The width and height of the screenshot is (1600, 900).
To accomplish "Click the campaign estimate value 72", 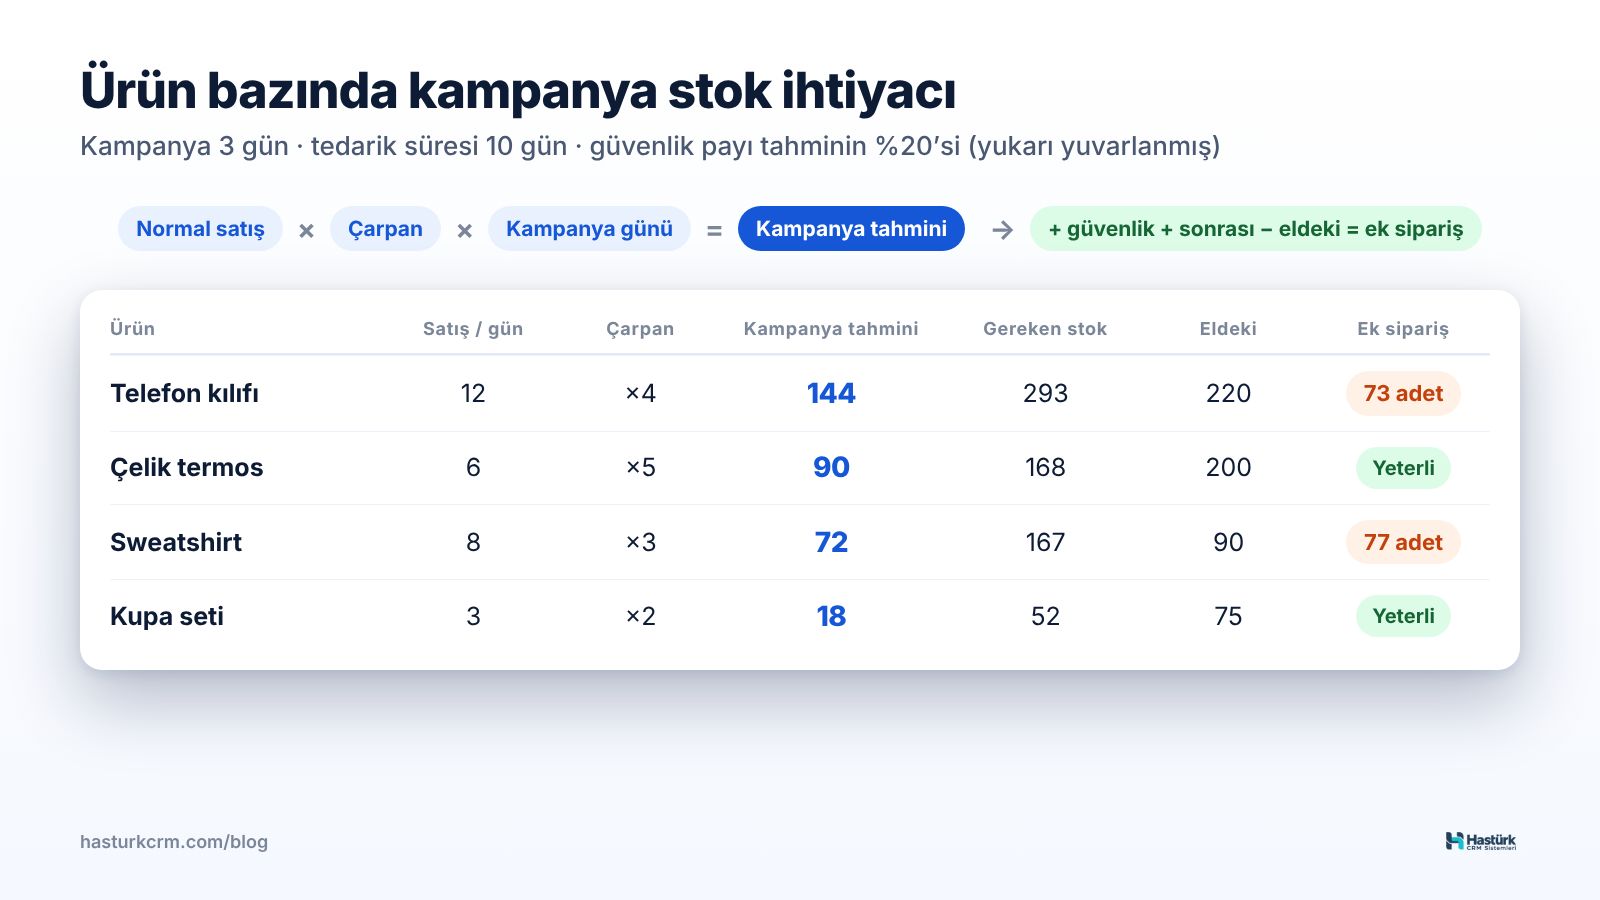I will pyautogui.click(x=831, y=542).
